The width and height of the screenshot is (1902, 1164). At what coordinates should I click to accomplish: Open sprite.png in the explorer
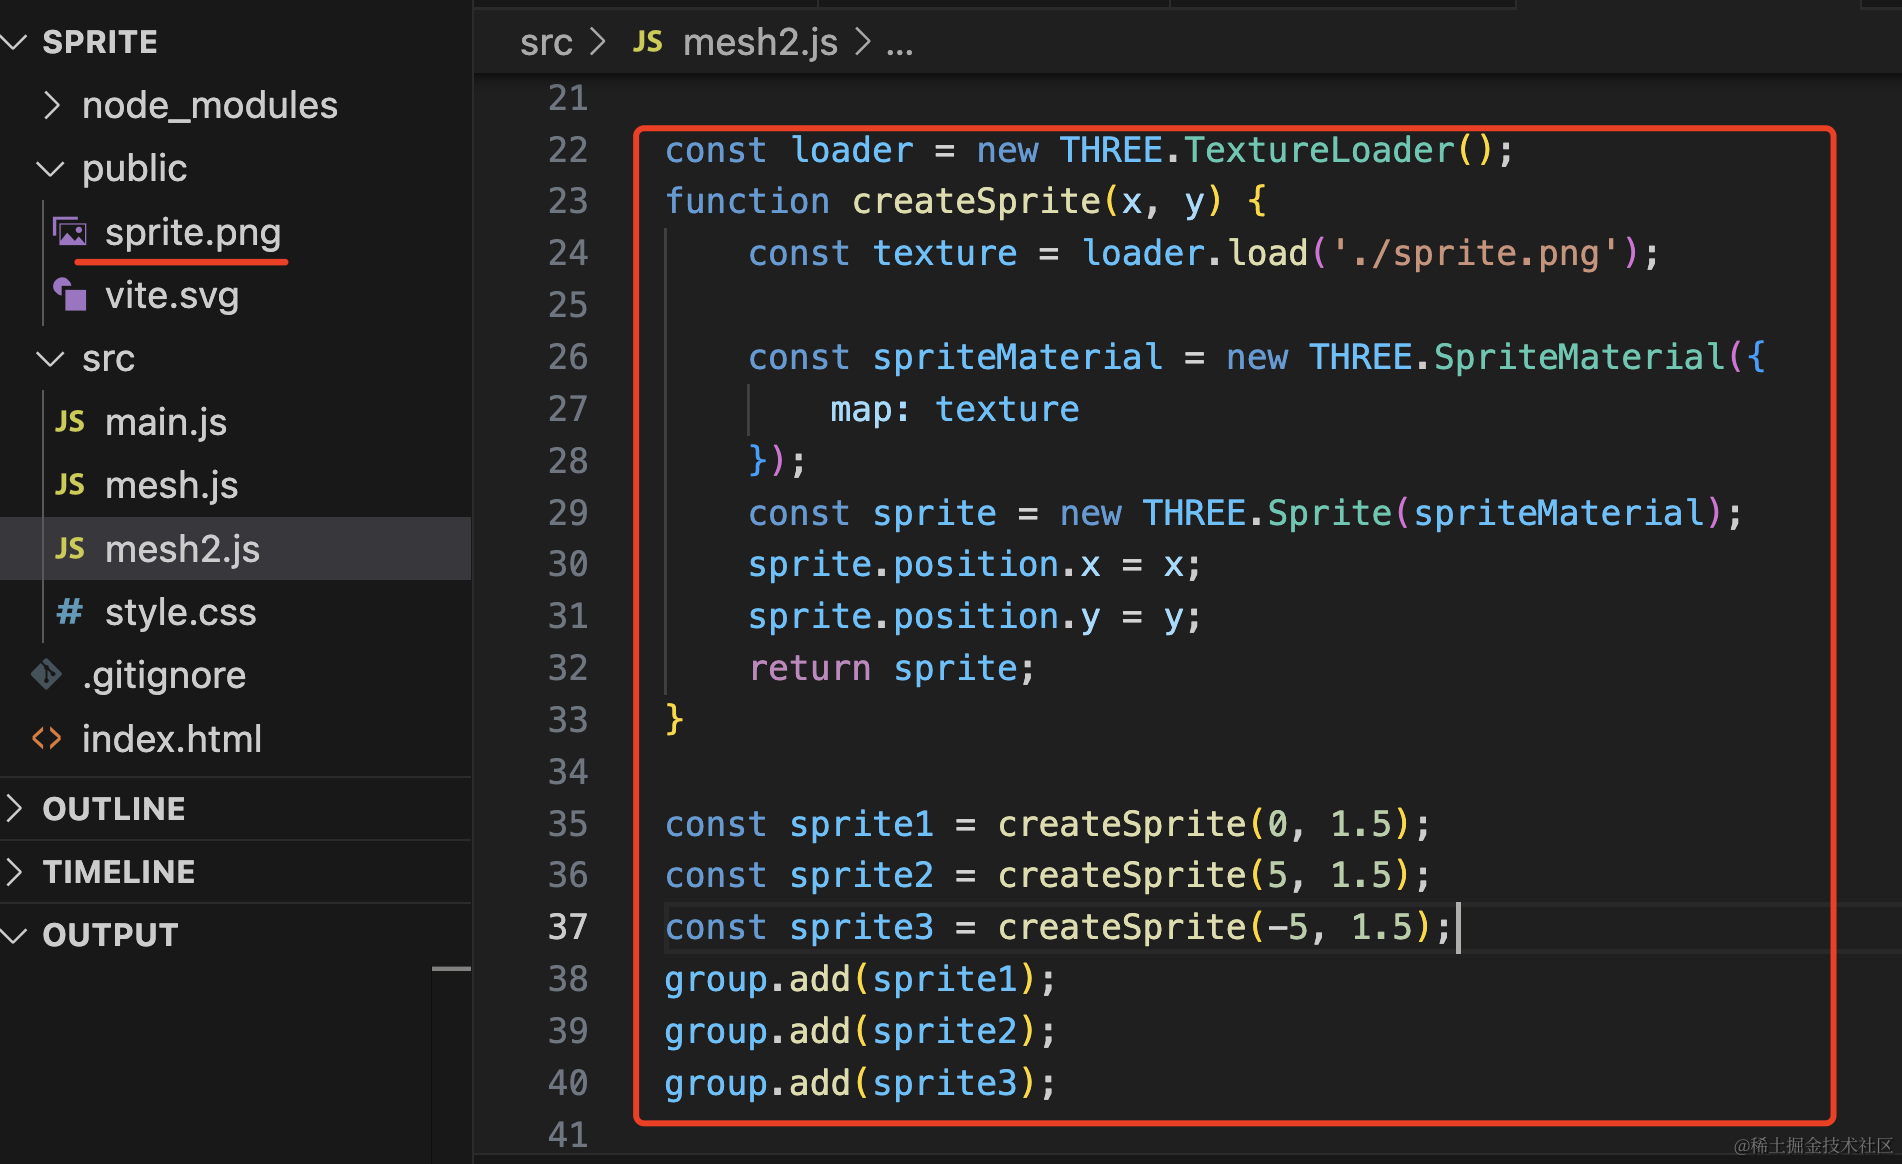[x=193, y=232]
